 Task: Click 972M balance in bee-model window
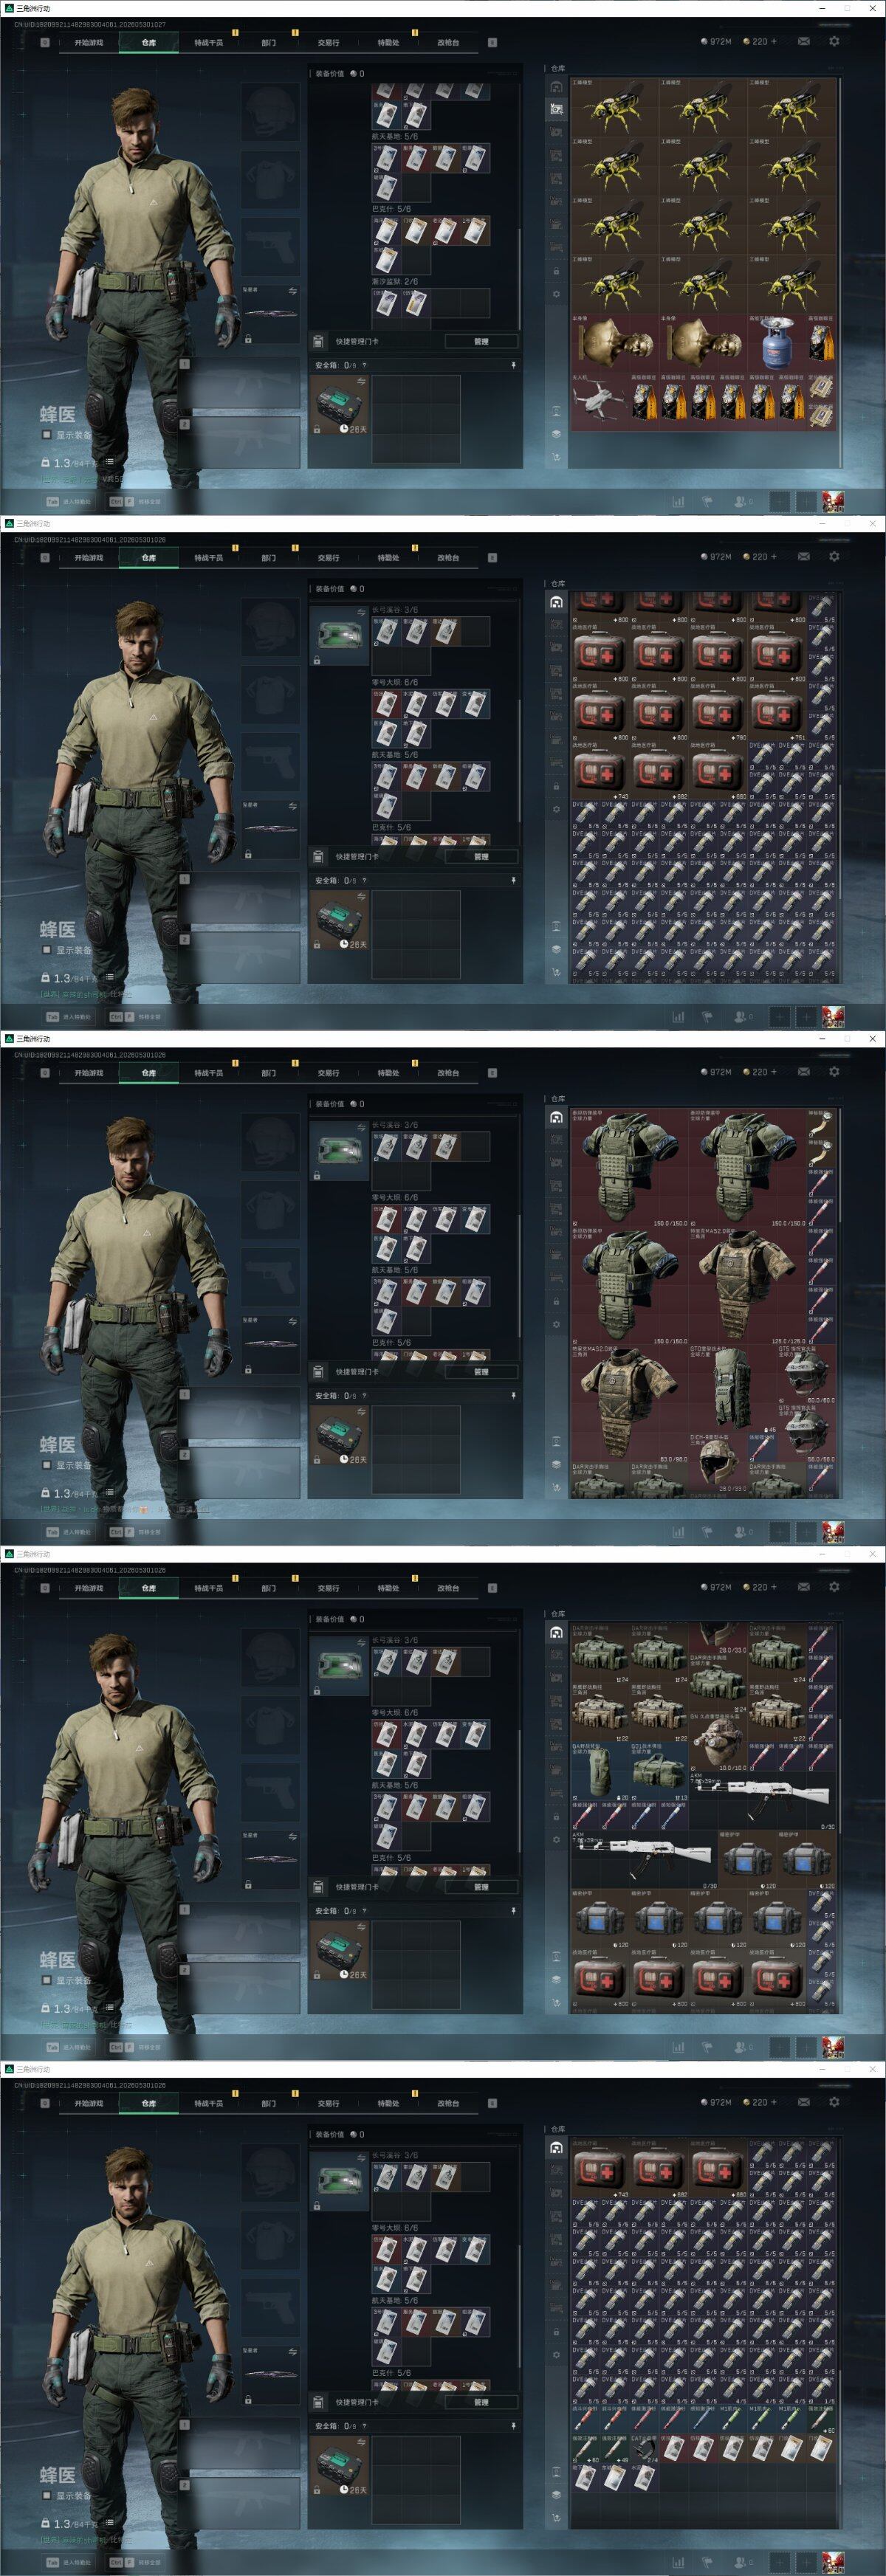[717, 41]
